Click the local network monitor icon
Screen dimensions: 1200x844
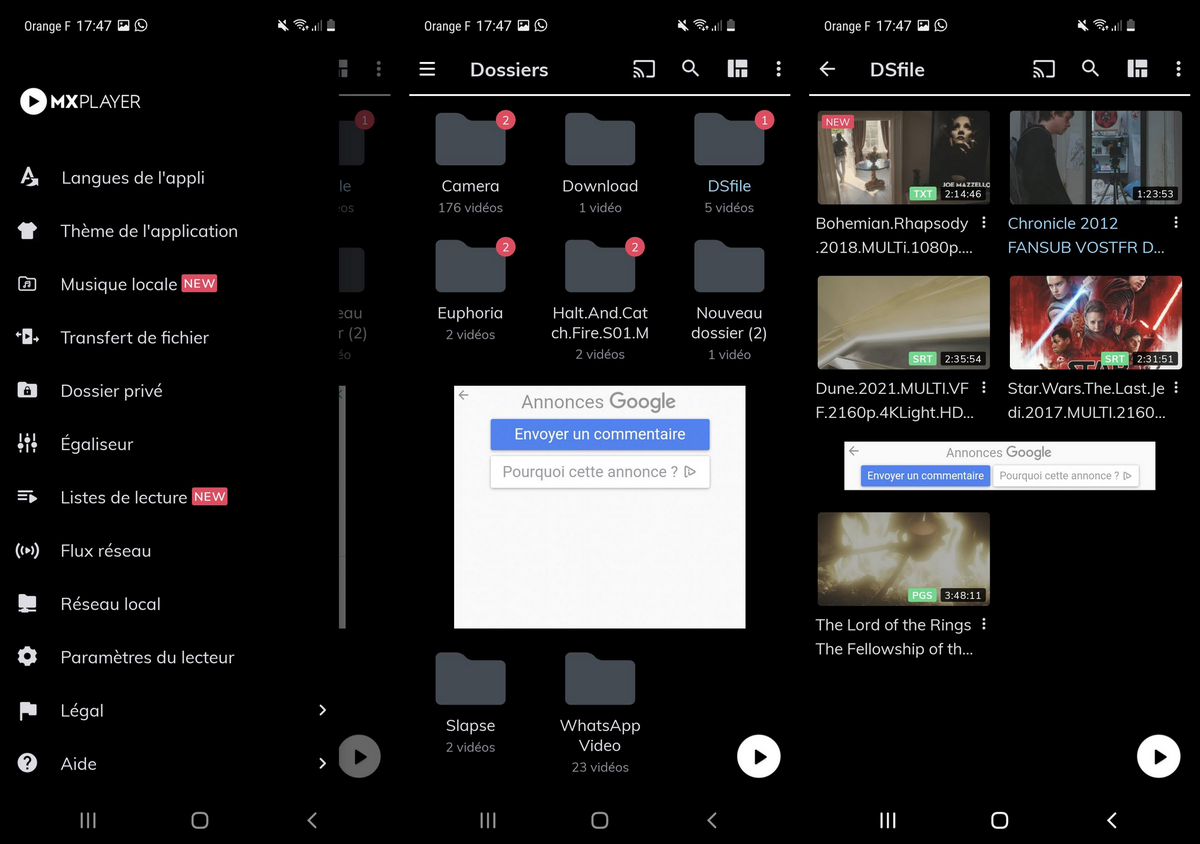(x=28, y=604)
